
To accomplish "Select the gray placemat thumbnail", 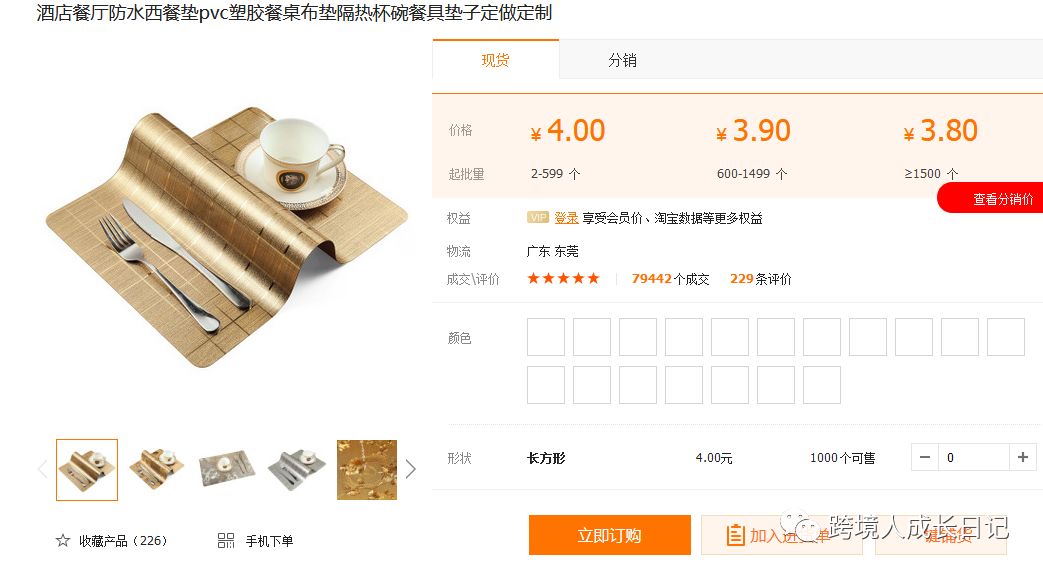I will point(297,470).
